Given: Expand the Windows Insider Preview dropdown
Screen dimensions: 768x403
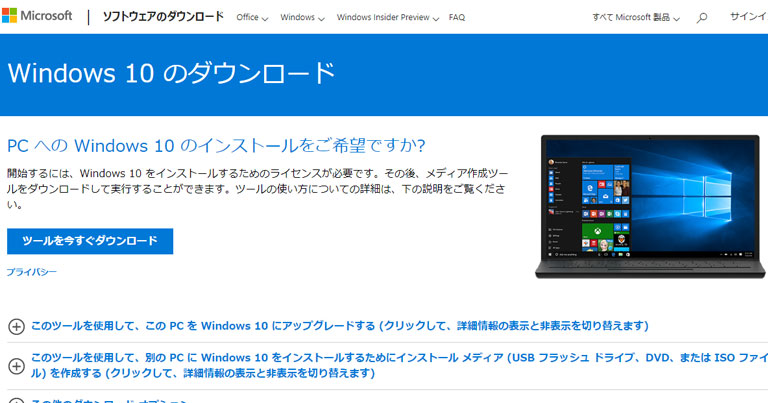Looking at the screenshot, I should (388, 18).
